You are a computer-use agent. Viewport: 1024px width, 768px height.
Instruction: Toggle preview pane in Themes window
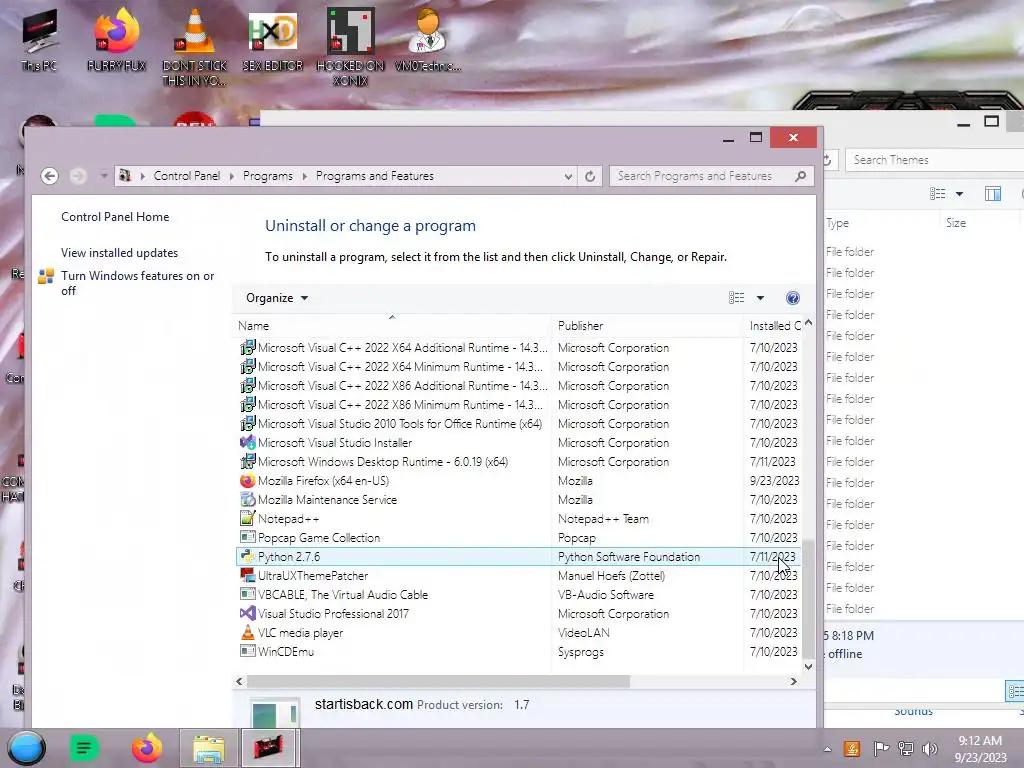pyautogui.click(x=993, y=193)
